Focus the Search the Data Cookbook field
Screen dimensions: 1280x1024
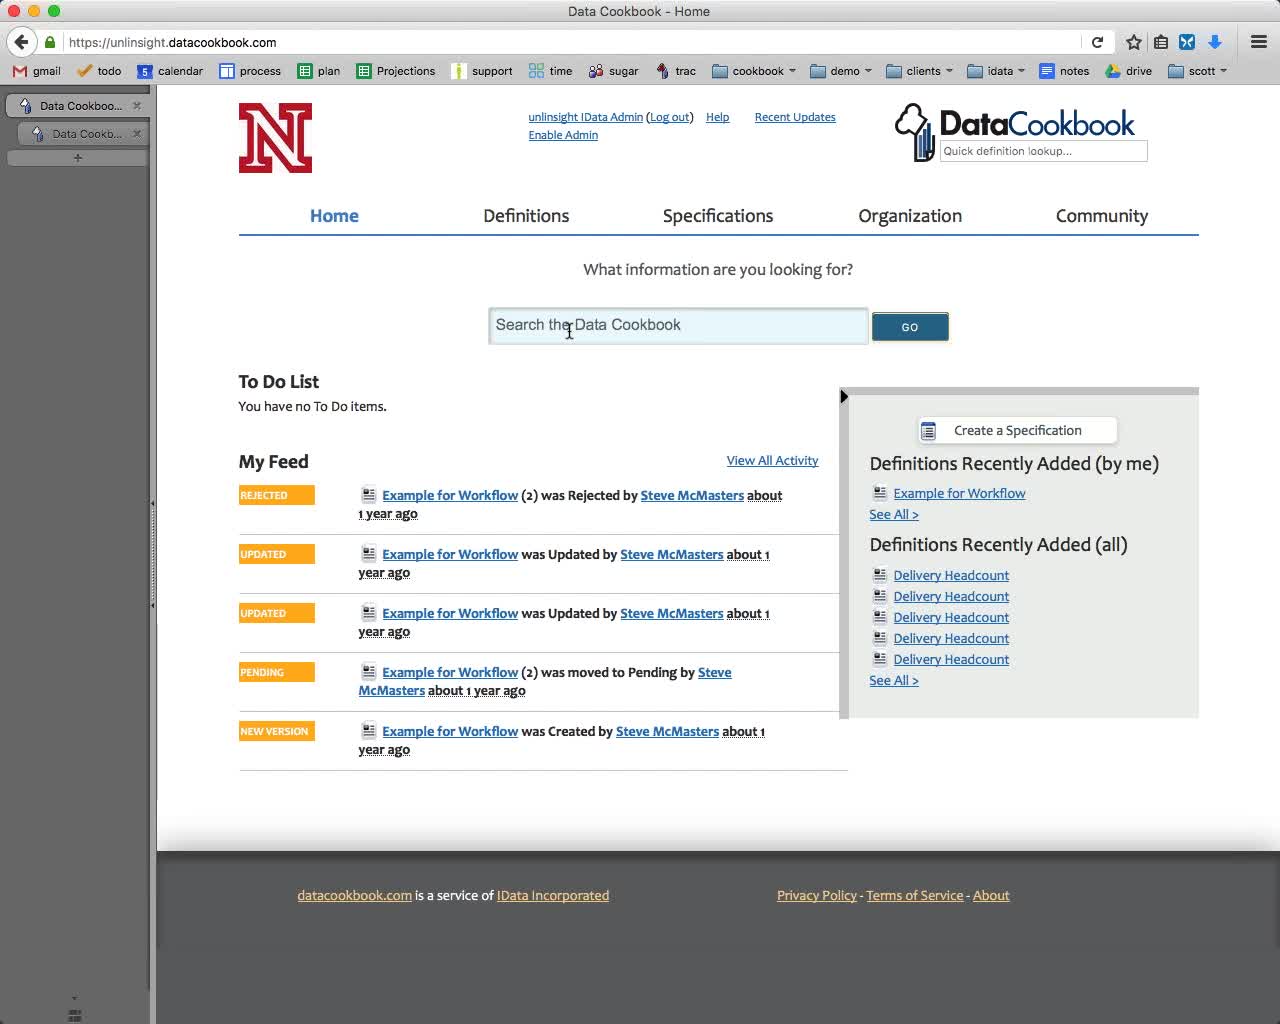(678, 326)
